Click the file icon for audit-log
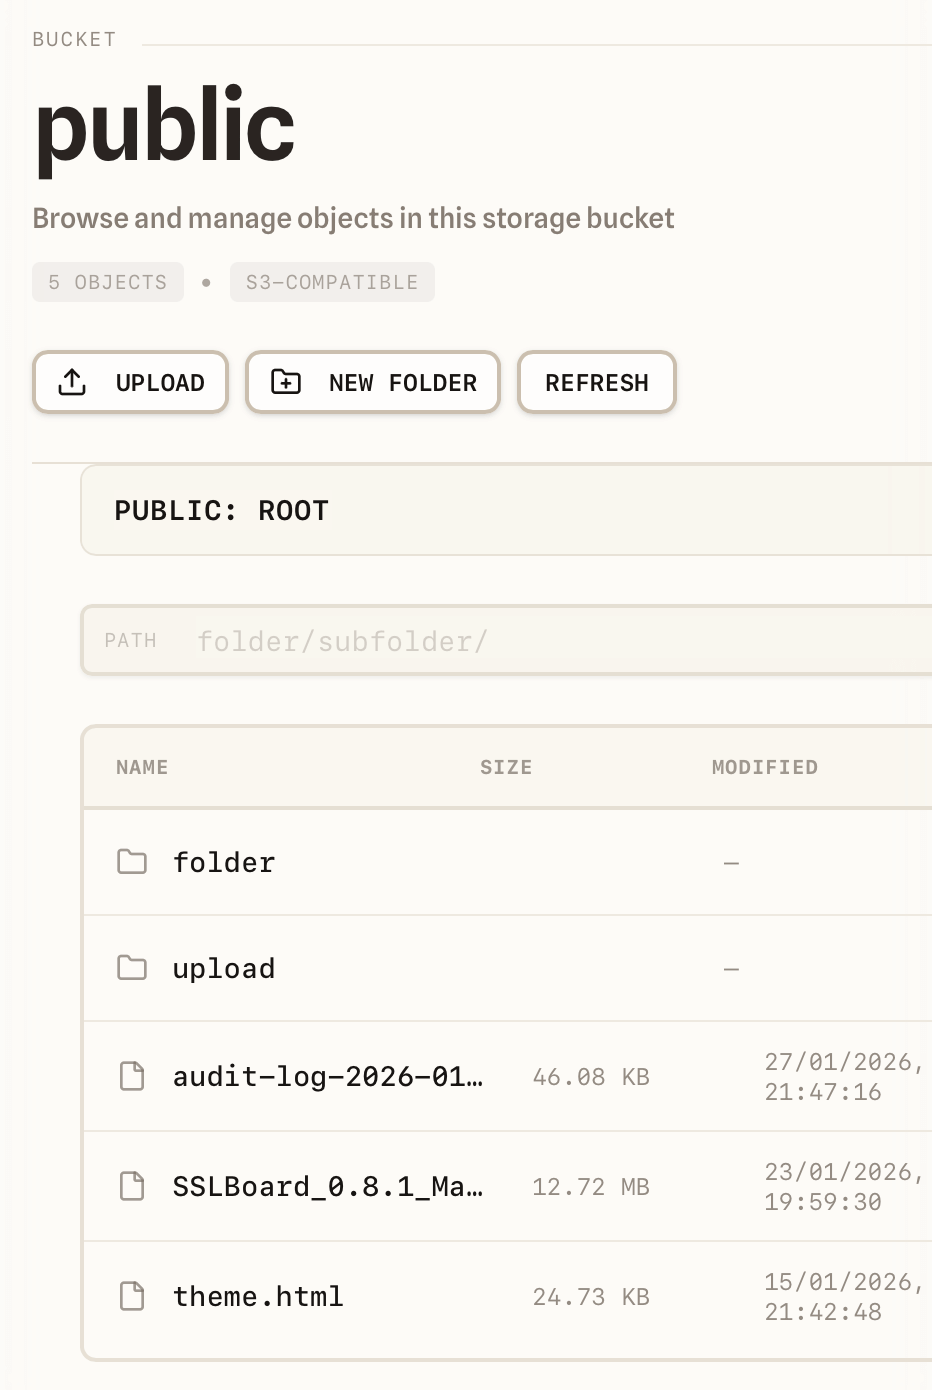 pos(132,1077)
